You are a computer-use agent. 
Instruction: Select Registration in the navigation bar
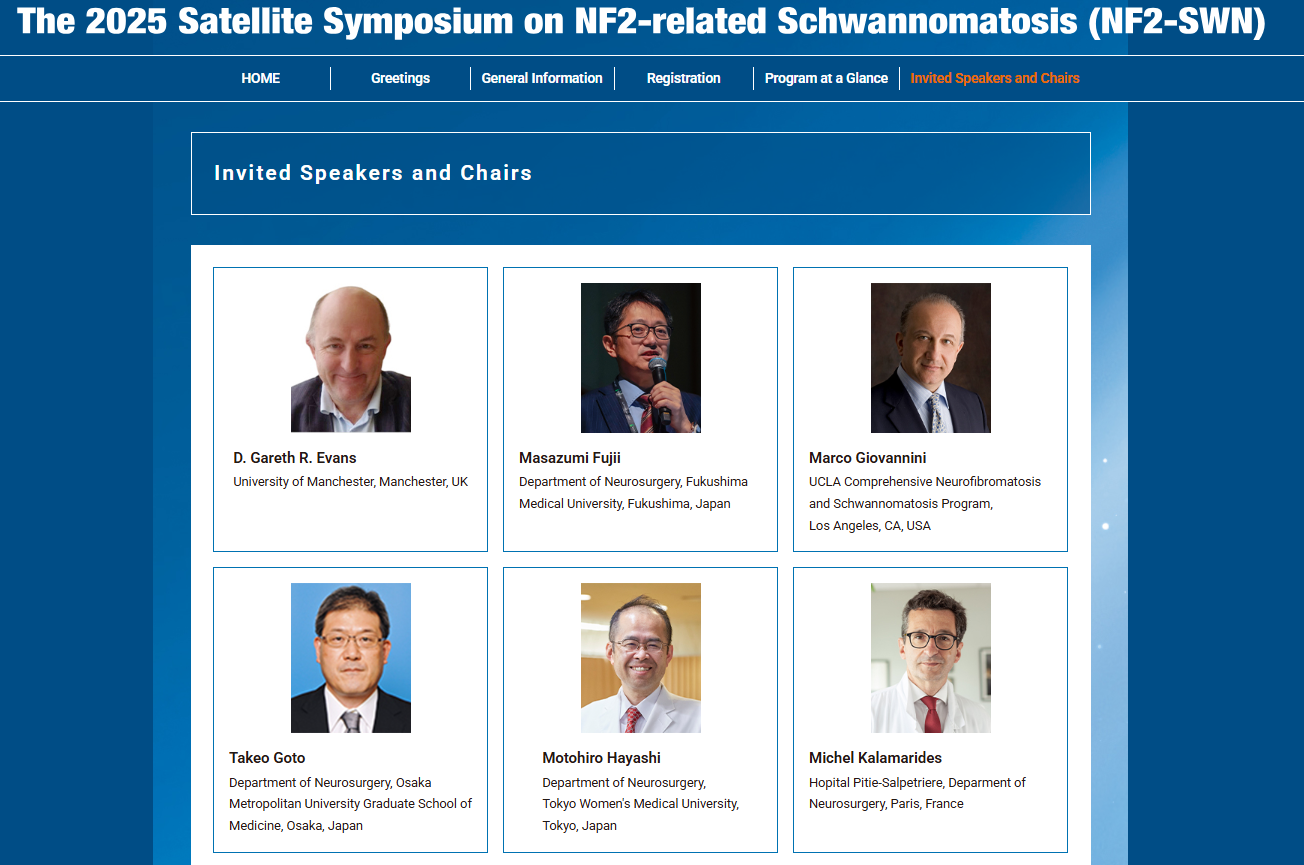(x=683, y=78)
